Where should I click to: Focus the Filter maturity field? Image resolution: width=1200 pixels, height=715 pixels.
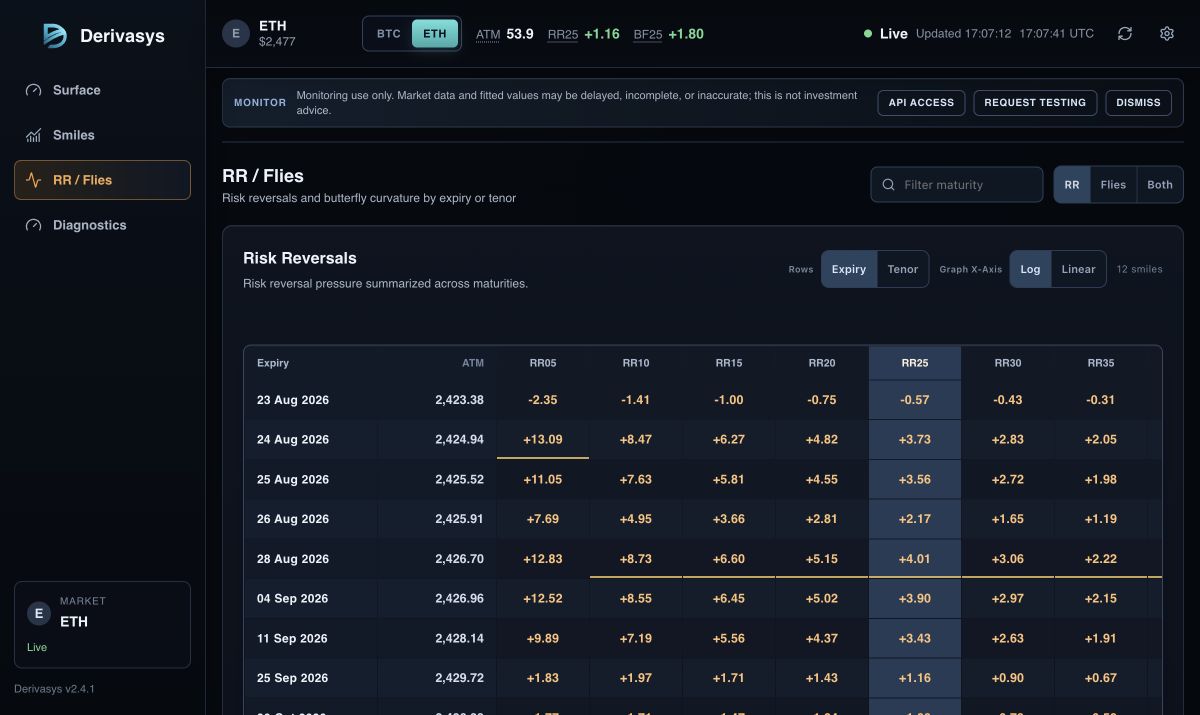pyautogui.click(x=957, y=185)
